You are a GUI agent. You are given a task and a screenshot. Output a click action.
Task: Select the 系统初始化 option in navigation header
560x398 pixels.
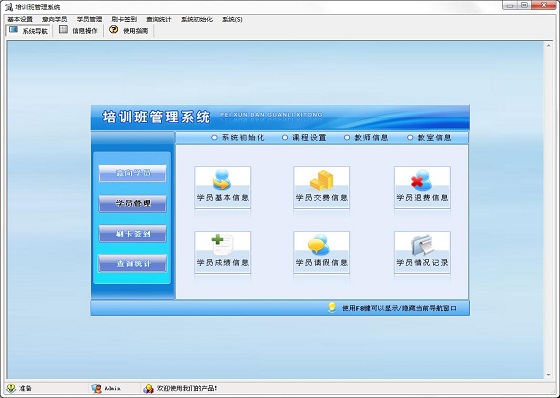tap(238, 138)
